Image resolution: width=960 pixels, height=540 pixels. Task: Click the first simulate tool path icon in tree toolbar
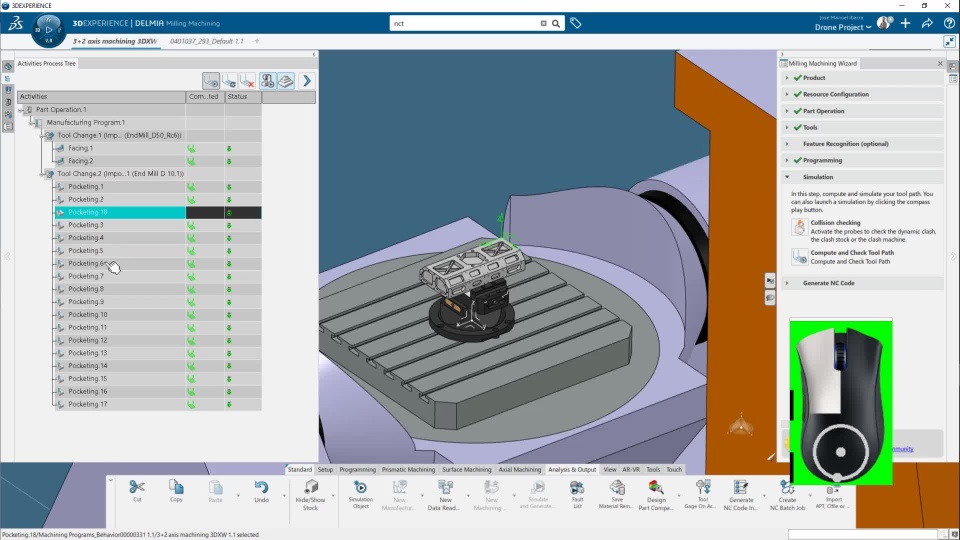click(211, 81)
